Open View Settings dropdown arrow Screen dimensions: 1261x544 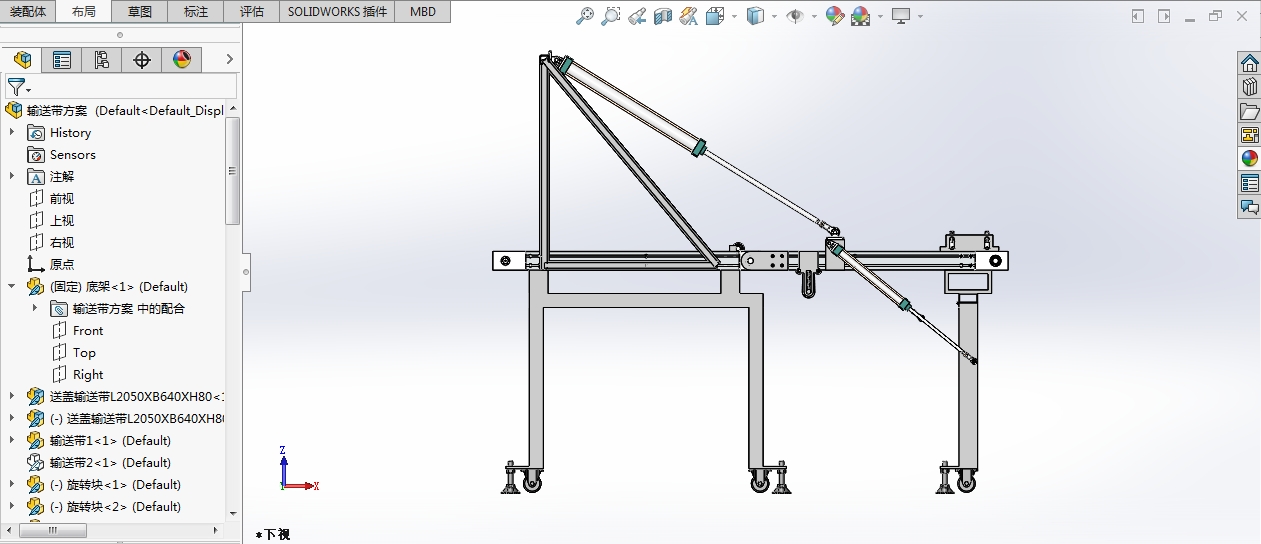click(920, 17)
